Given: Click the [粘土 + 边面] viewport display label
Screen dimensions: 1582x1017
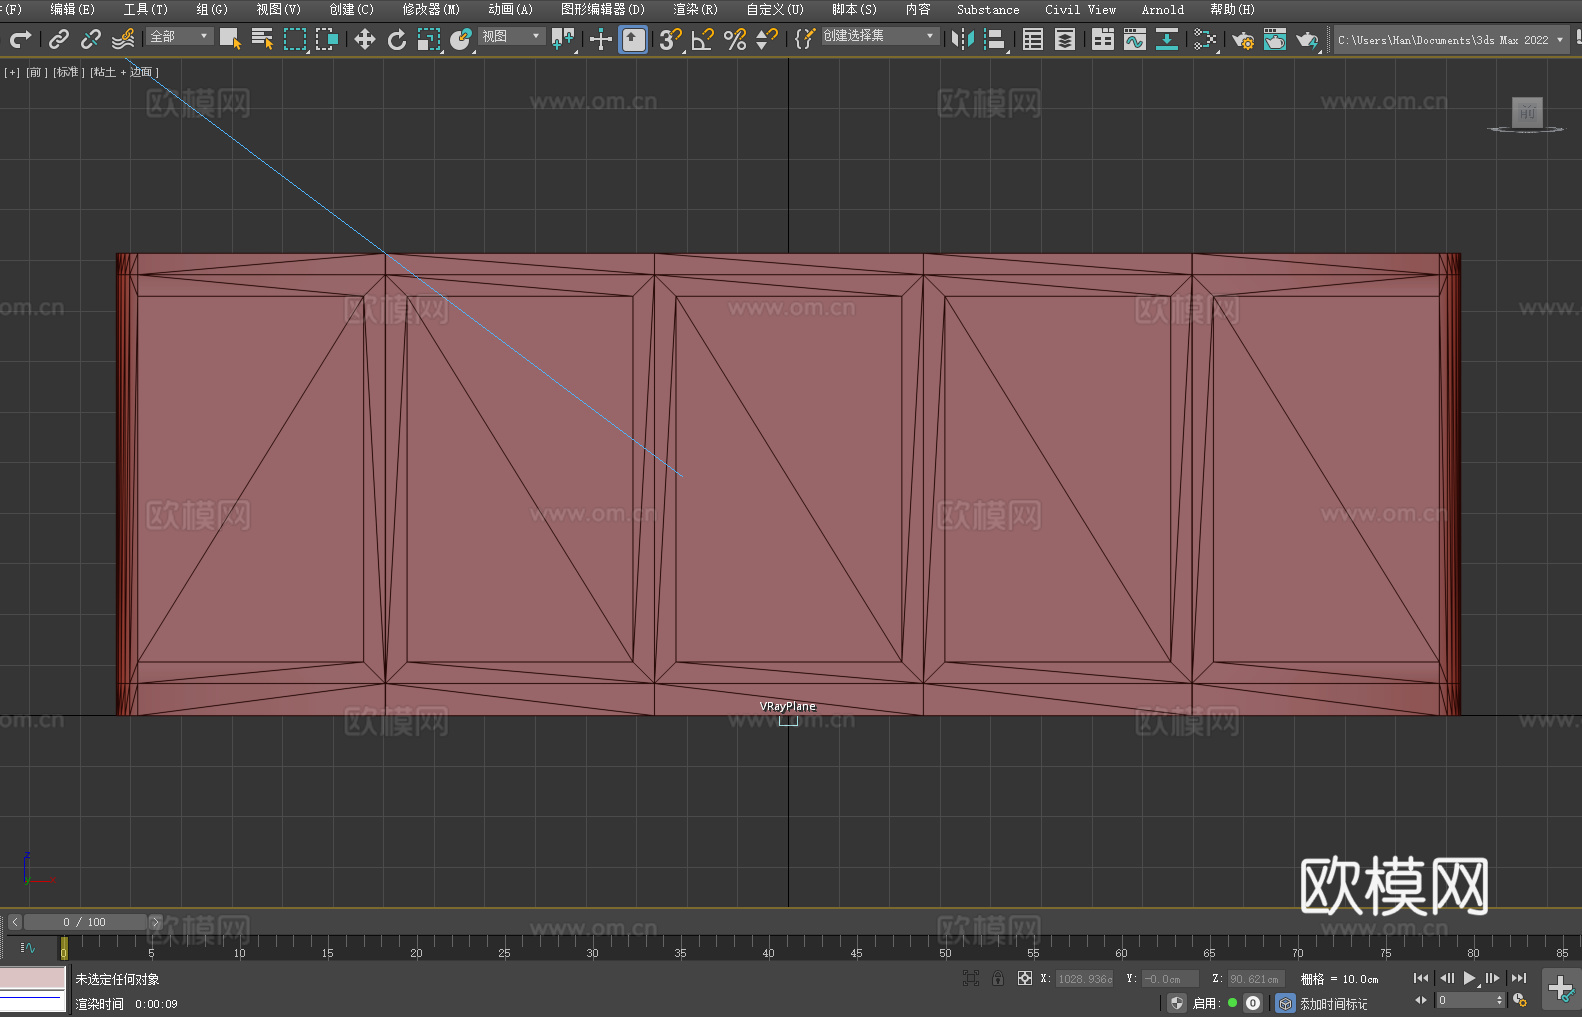Looking at the screenshot, I should click(x=124, y=72).
